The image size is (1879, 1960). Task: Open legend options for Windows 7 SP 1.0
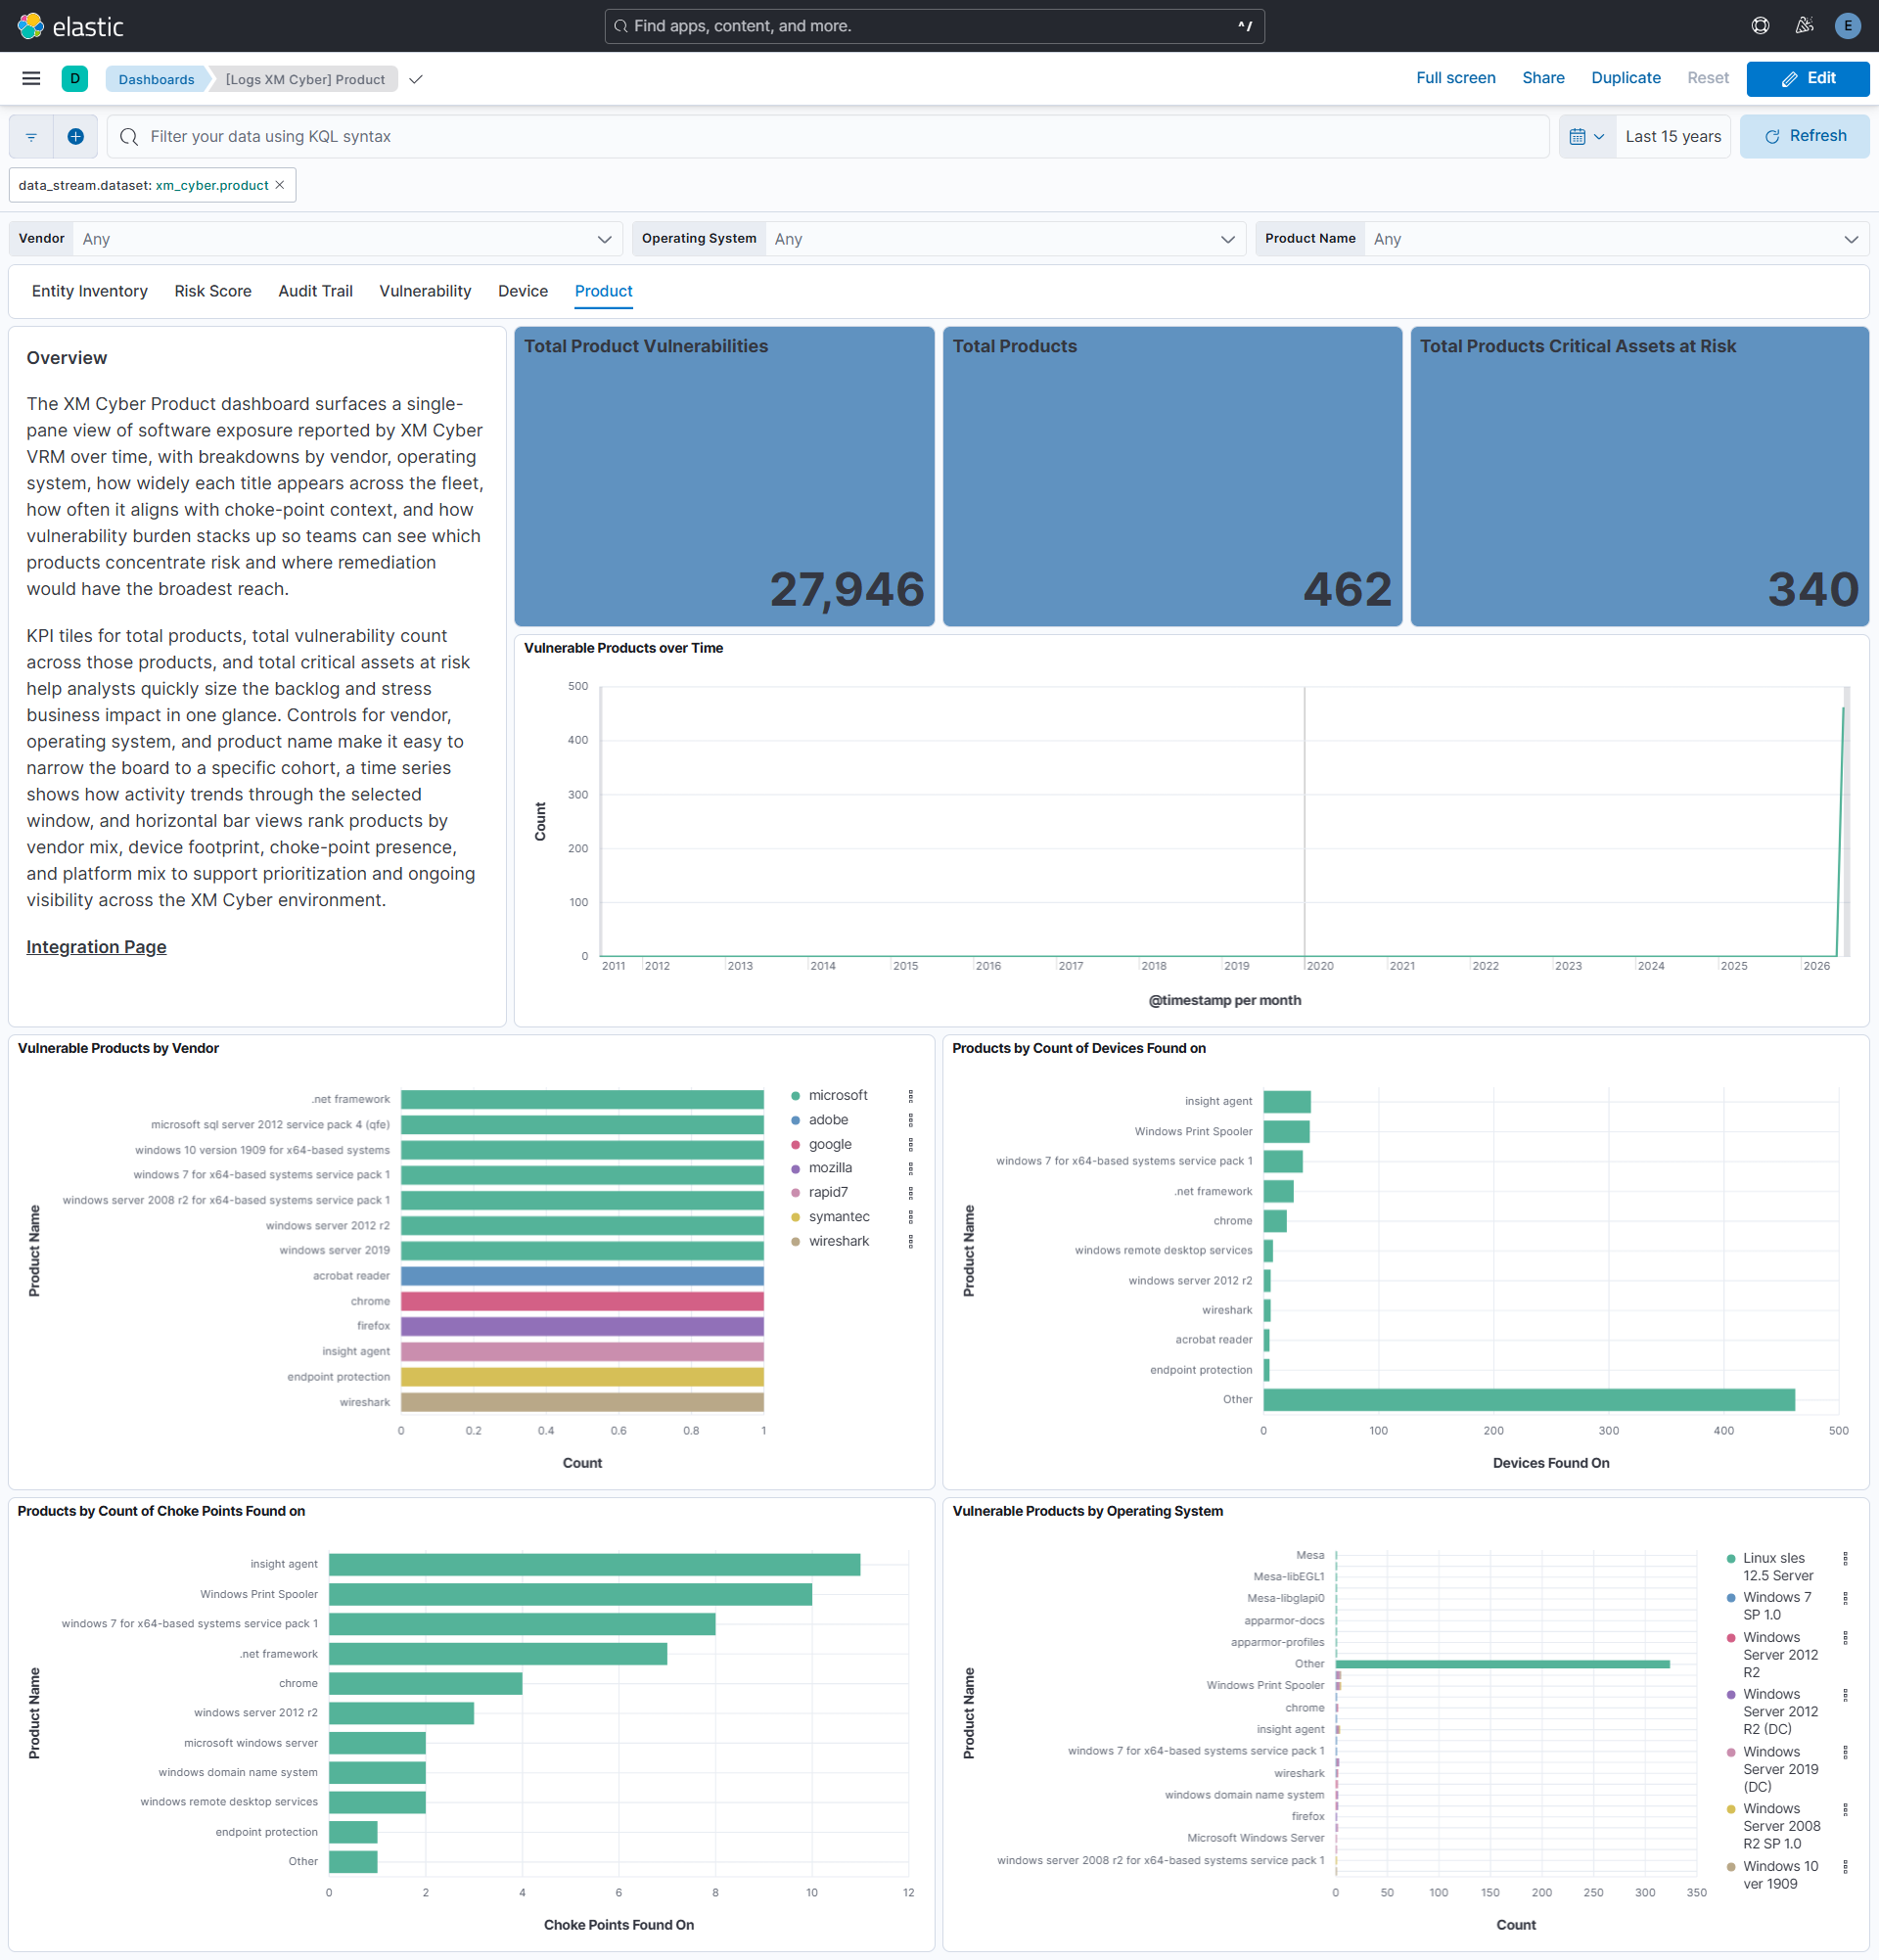pyautogui.click(x=1845, y=1598)
